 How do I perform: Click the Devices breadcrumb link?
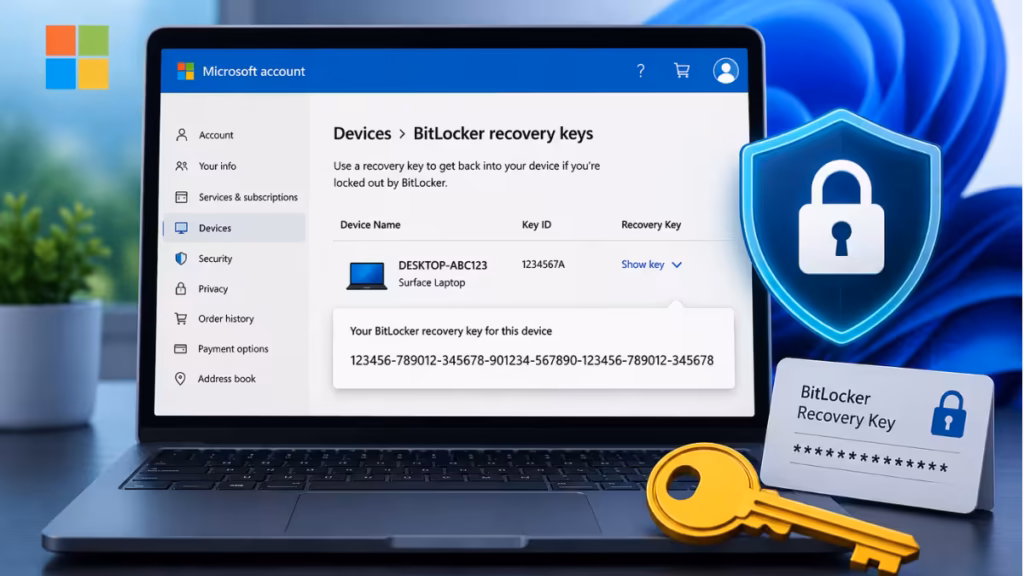(x=362, y=133)
